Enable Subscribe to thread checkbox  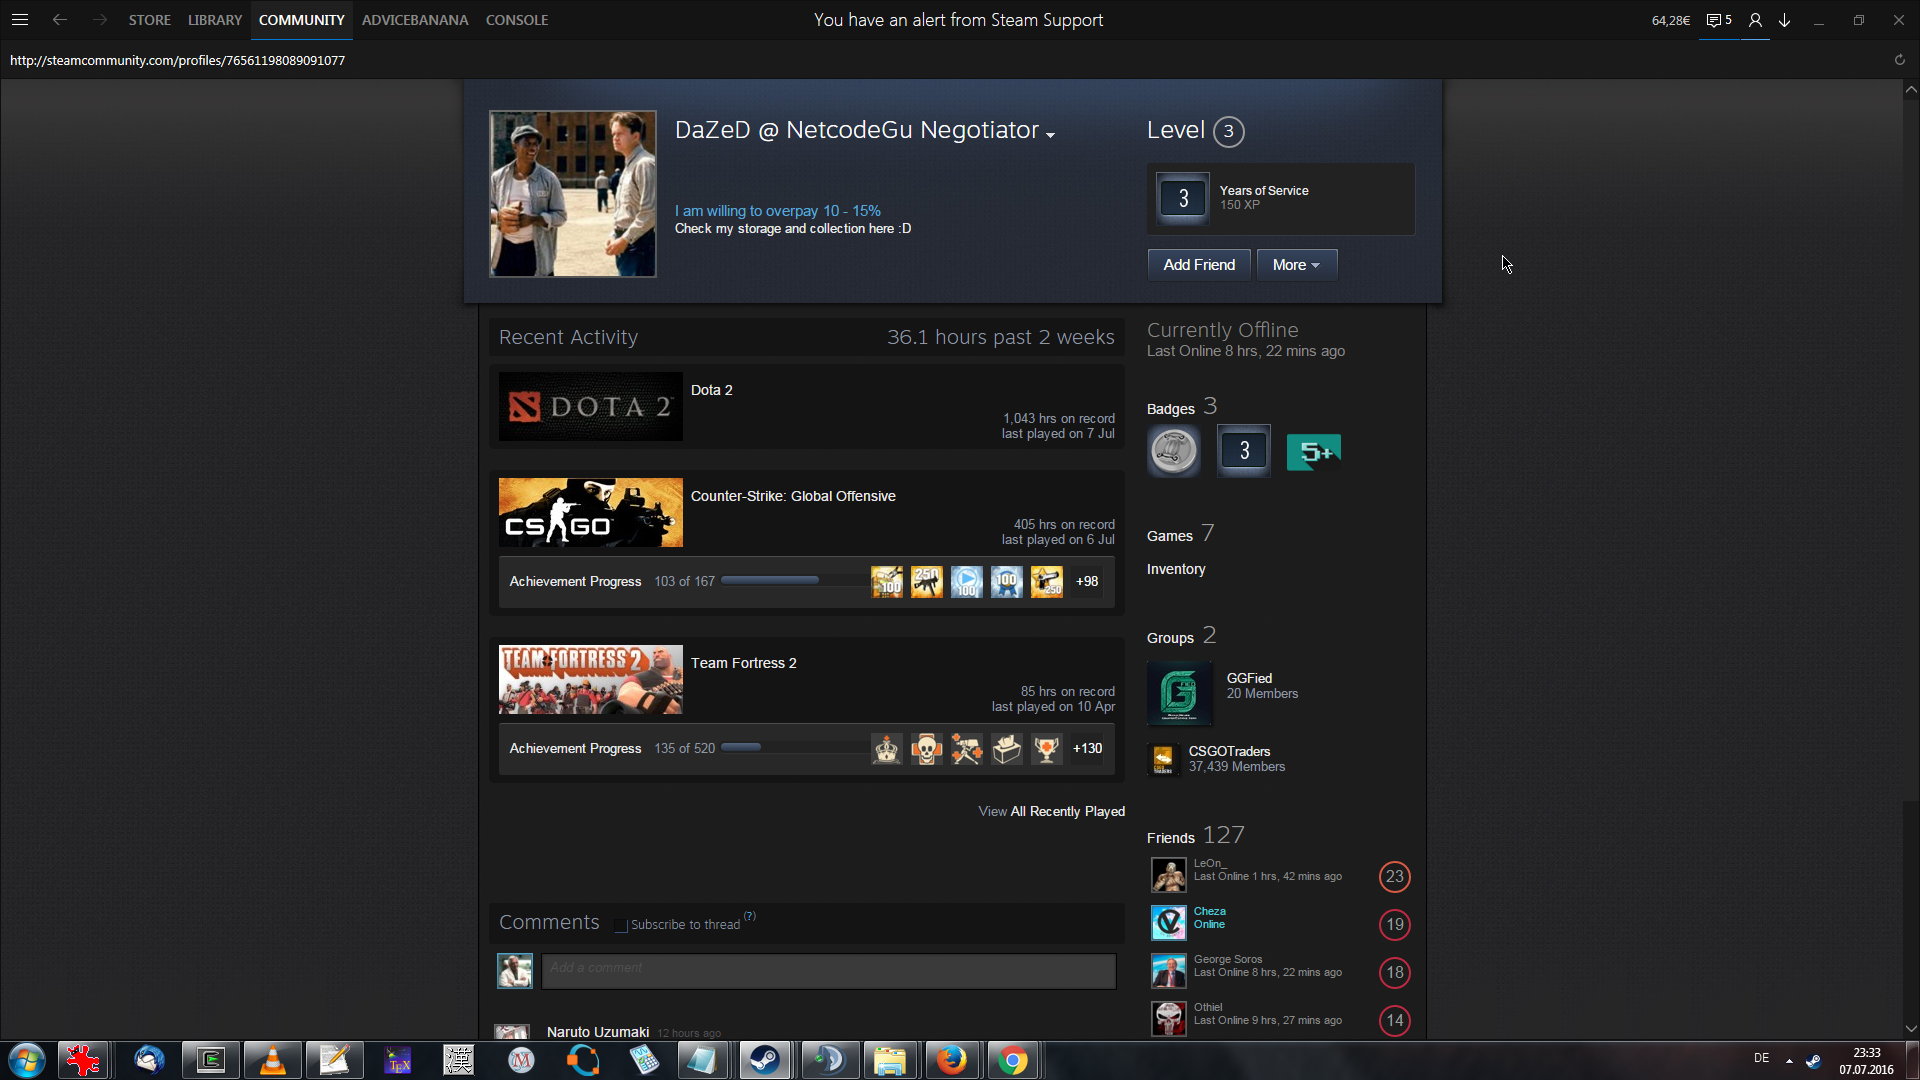[621, 925]
